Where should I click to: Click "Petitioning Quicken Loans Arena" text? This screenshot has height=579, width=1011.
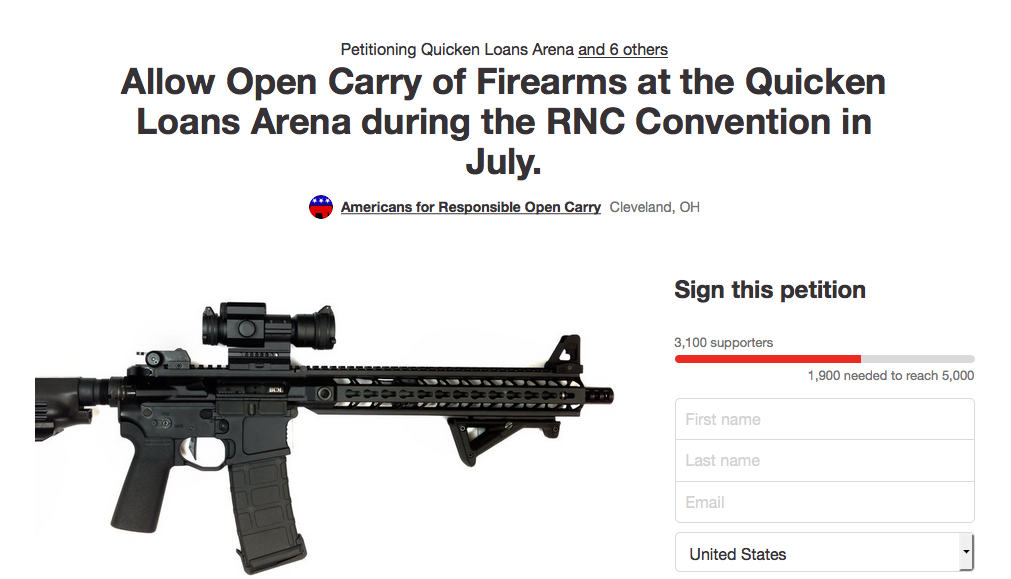(457, 49)
